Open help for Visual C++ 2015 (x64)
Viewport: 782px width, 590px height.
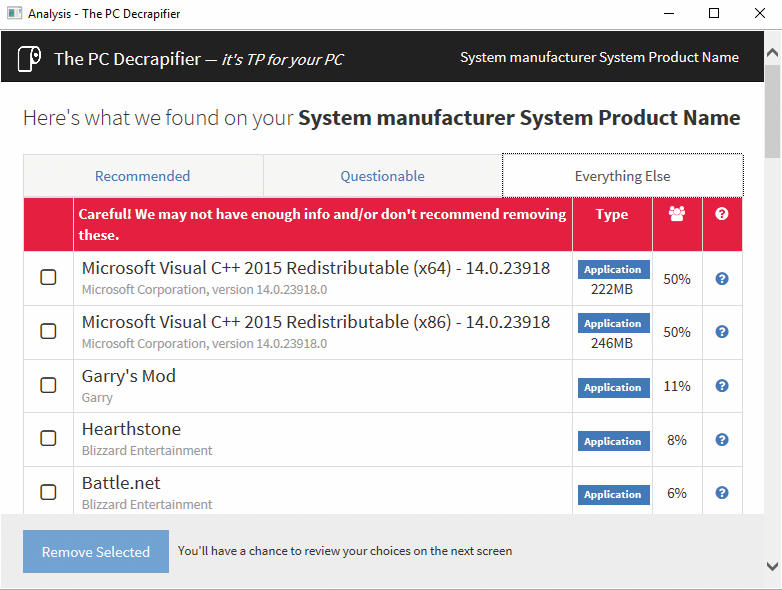[722, 278]
